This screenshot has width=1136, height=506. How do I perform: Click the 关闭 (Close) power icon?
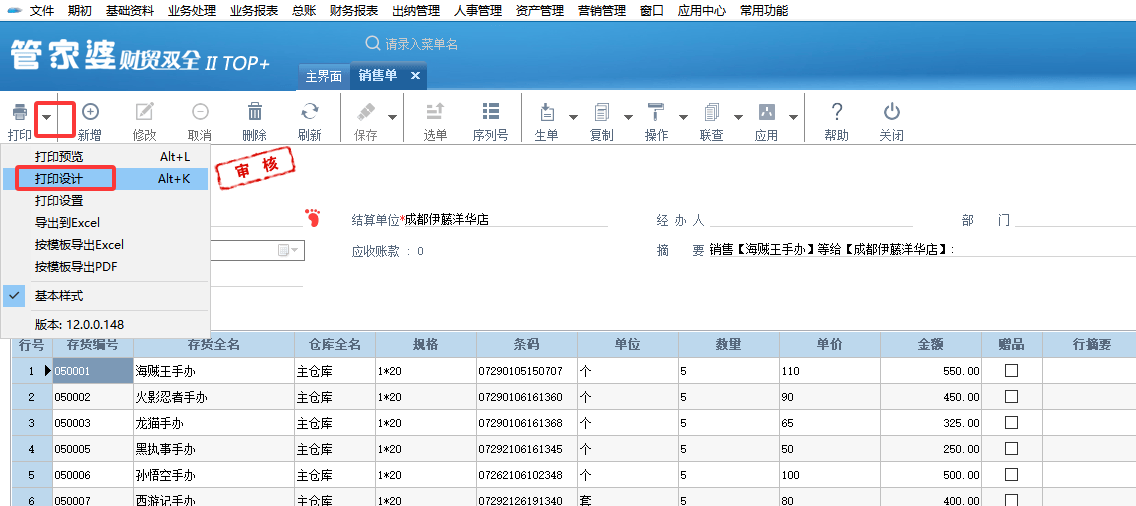click(x=891, y=113)
